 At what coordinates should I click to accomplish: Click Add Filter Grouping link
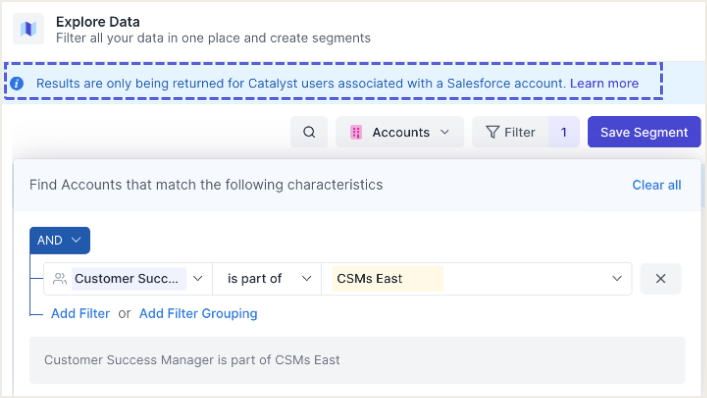point(198,313)
